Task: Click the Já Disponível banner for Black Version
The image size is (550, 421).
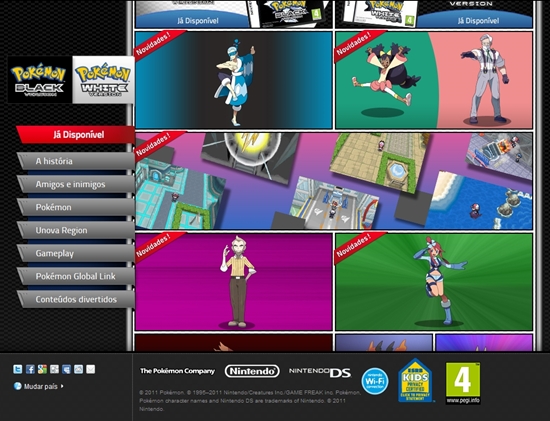Action: pos(196,20)
